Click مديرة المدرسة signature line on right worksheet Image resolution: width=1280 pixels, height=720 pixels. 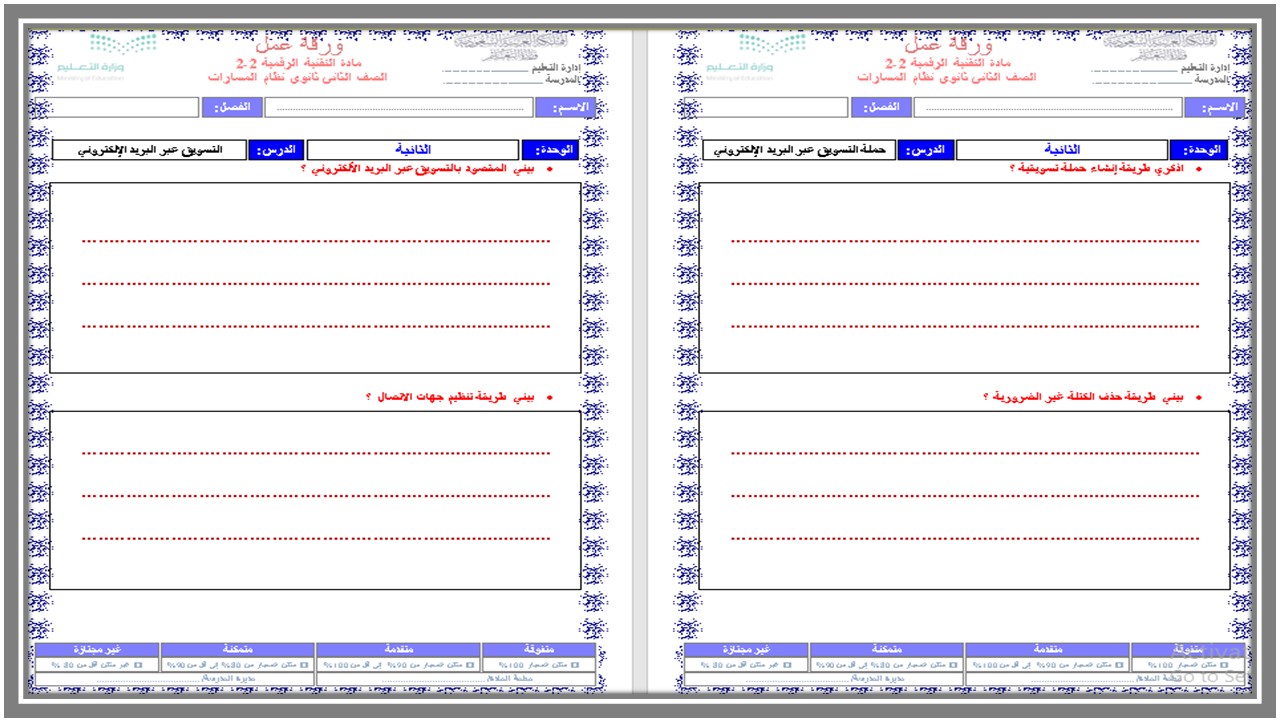point(823,679)
